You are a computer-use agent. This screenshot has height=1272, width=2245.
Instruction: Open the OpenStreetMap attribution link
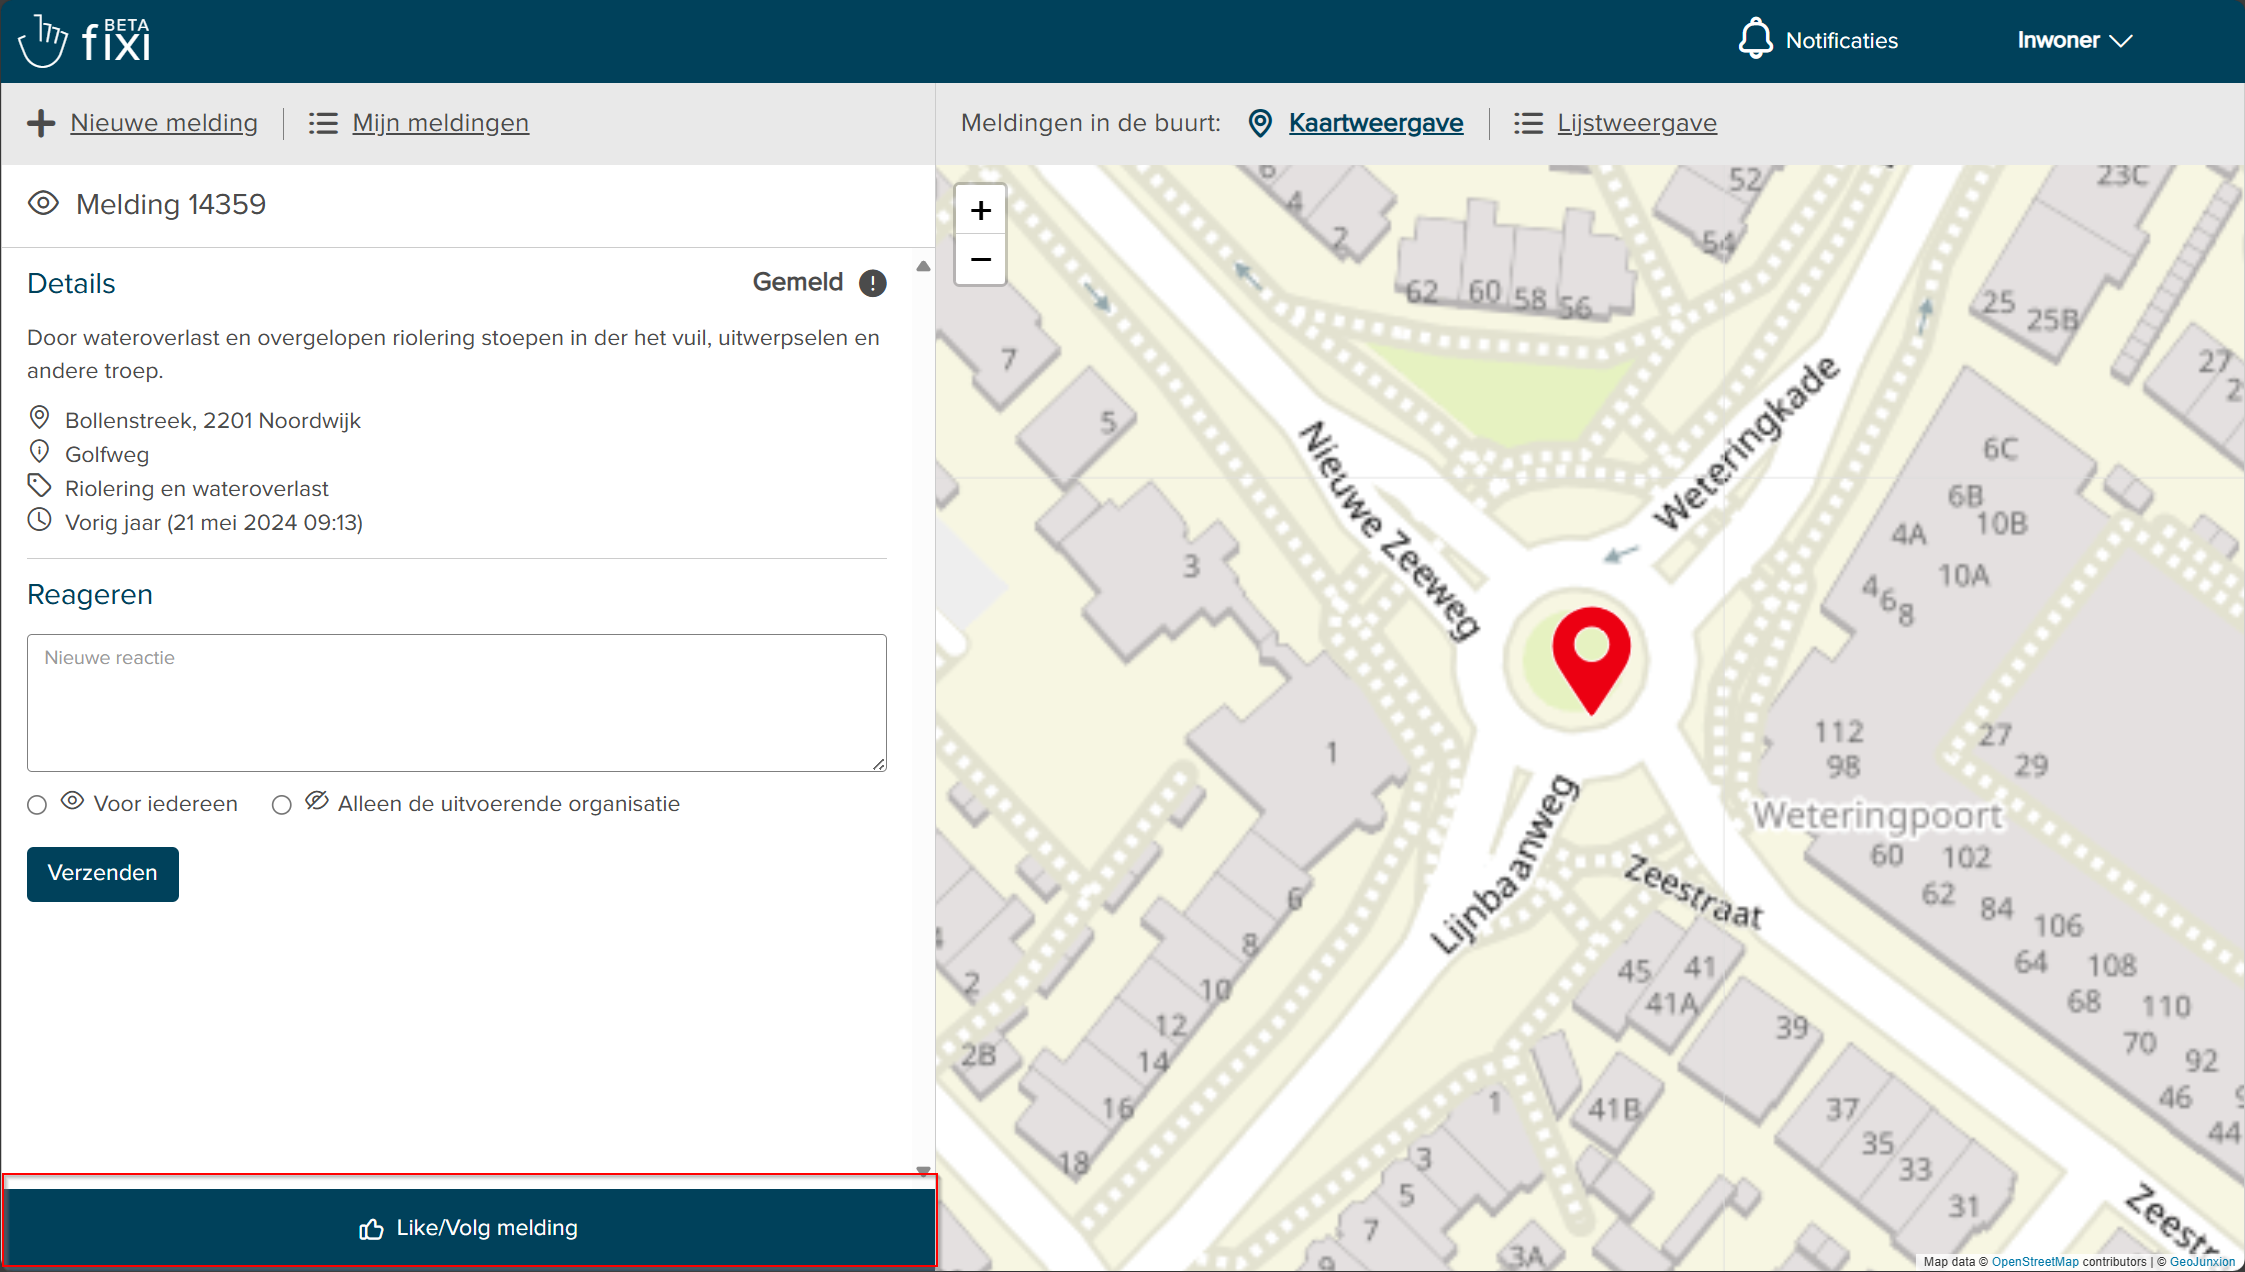[x=2034, y=1262]
